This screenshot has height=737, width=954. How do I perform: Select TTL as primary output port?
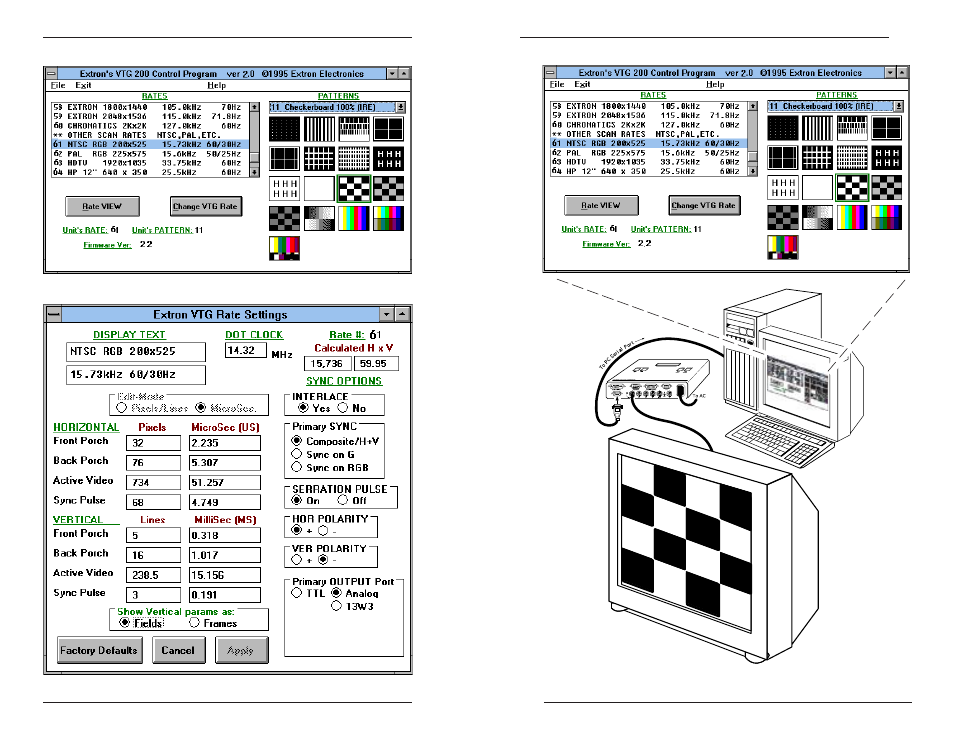296,593
